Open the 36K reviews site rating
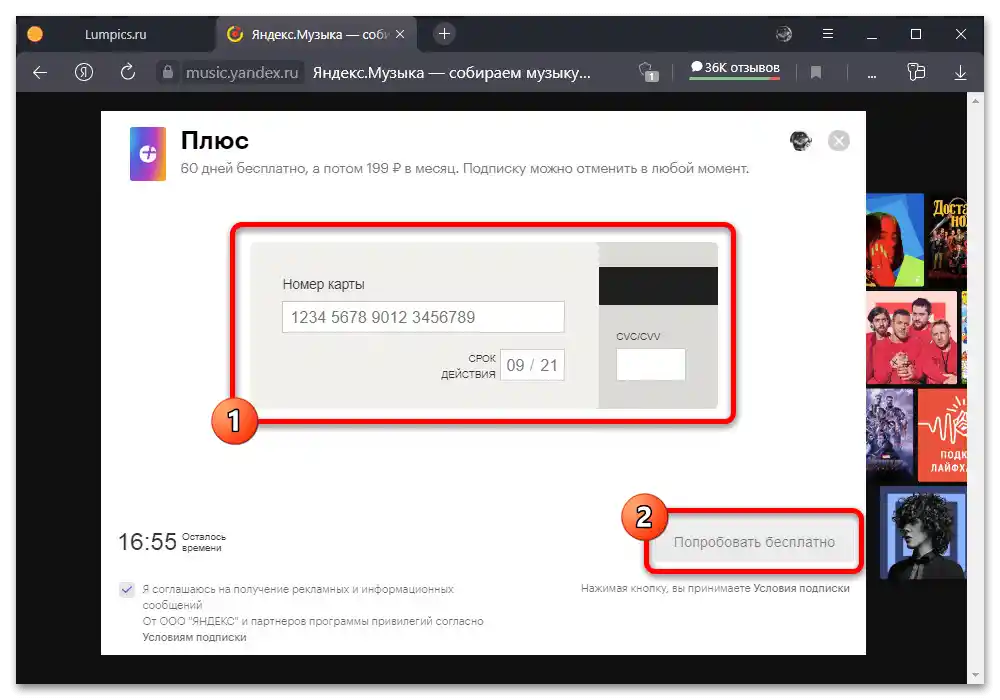Viewport: 1000px width, 700px height. pyautogui.click(x=735, y=68)
